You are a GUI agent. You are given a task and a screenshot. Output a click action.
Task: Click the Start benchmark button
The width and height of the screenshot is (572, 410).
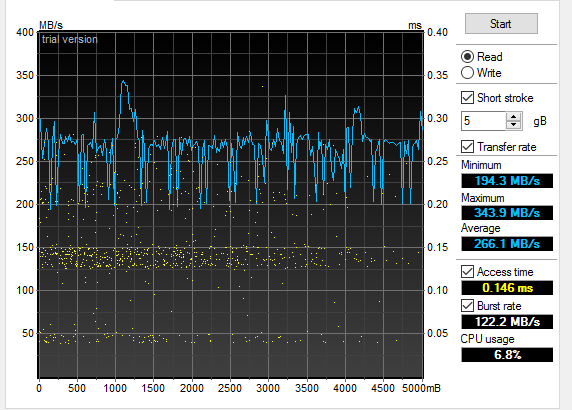coord(501,24)
